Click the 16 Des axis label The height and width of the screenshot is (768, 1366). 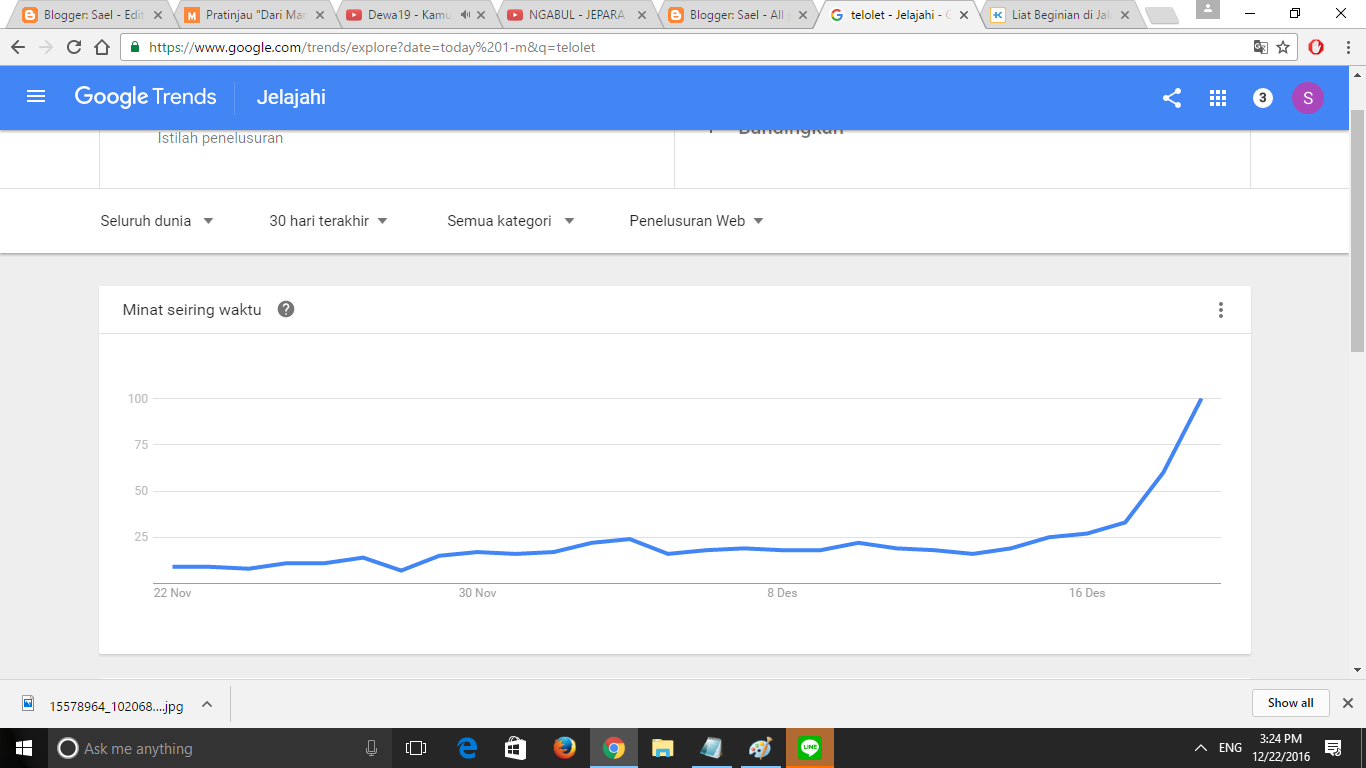[x=1087, y=593]
